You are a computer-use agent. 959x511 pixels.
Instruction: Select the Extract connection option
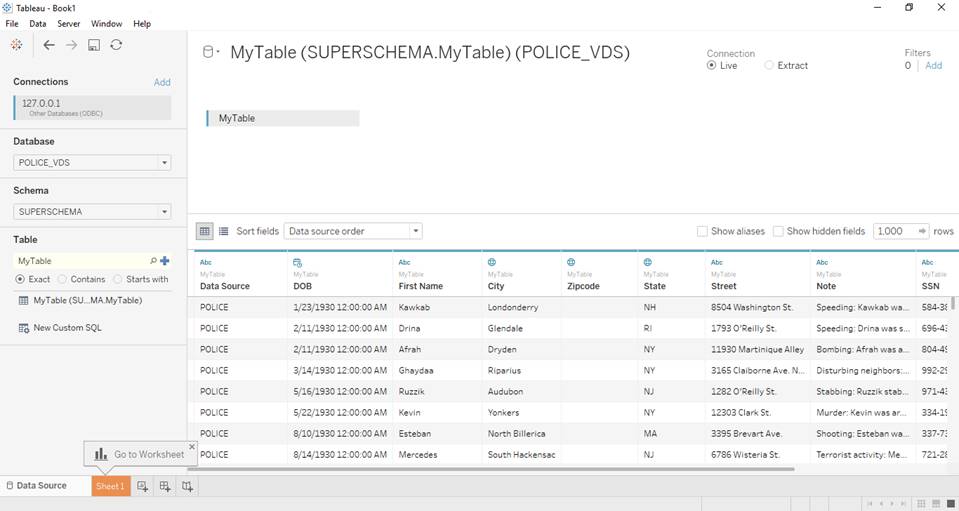click(x=769, y=65)
